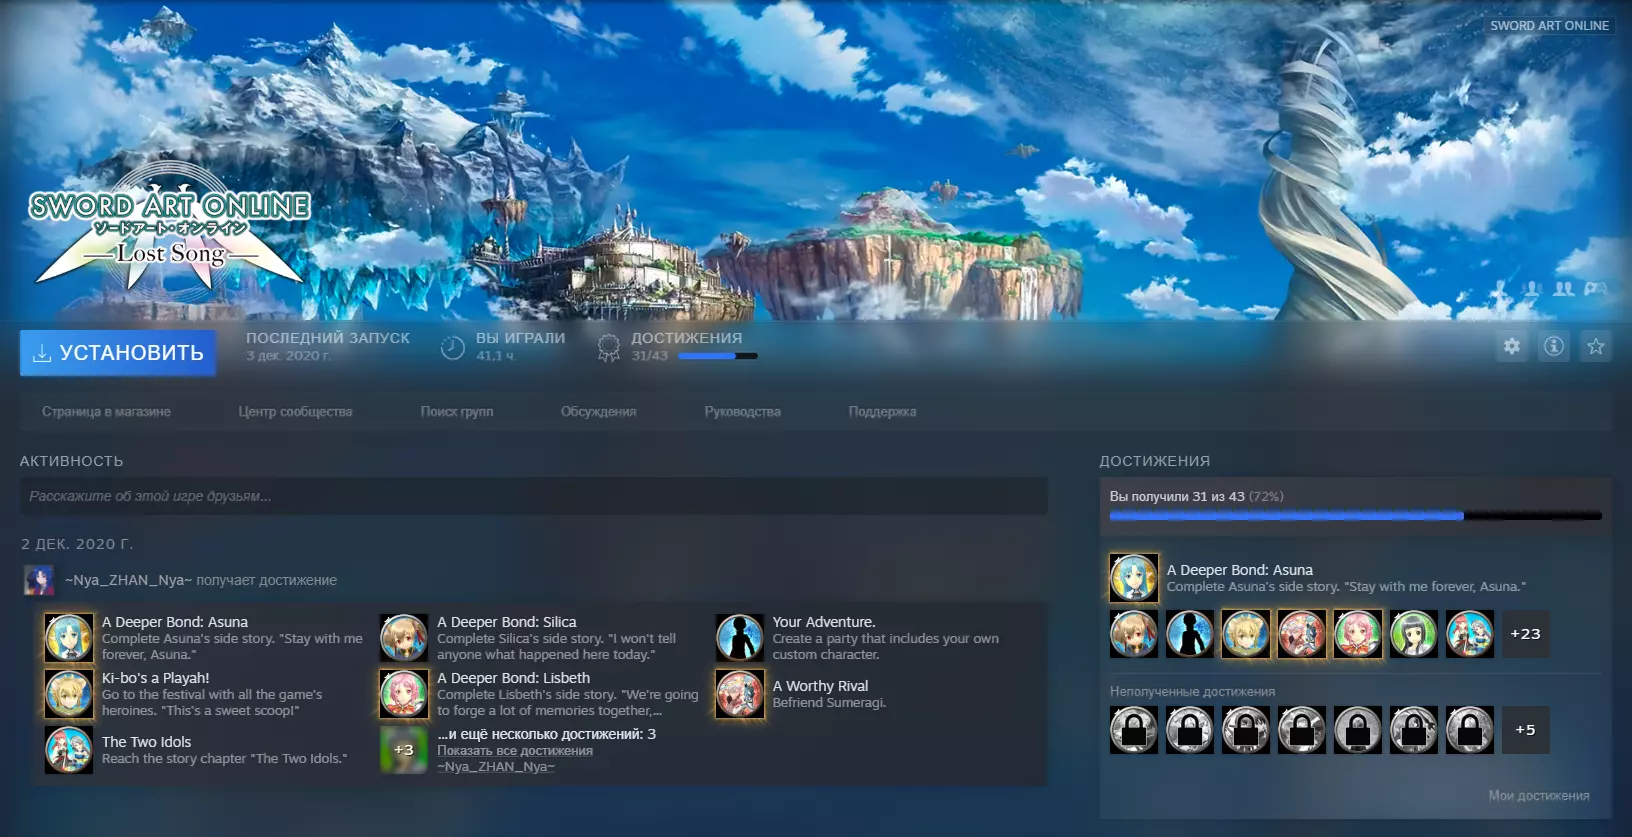Click the blonde character icon in achievements panel

coord(1246,634)
